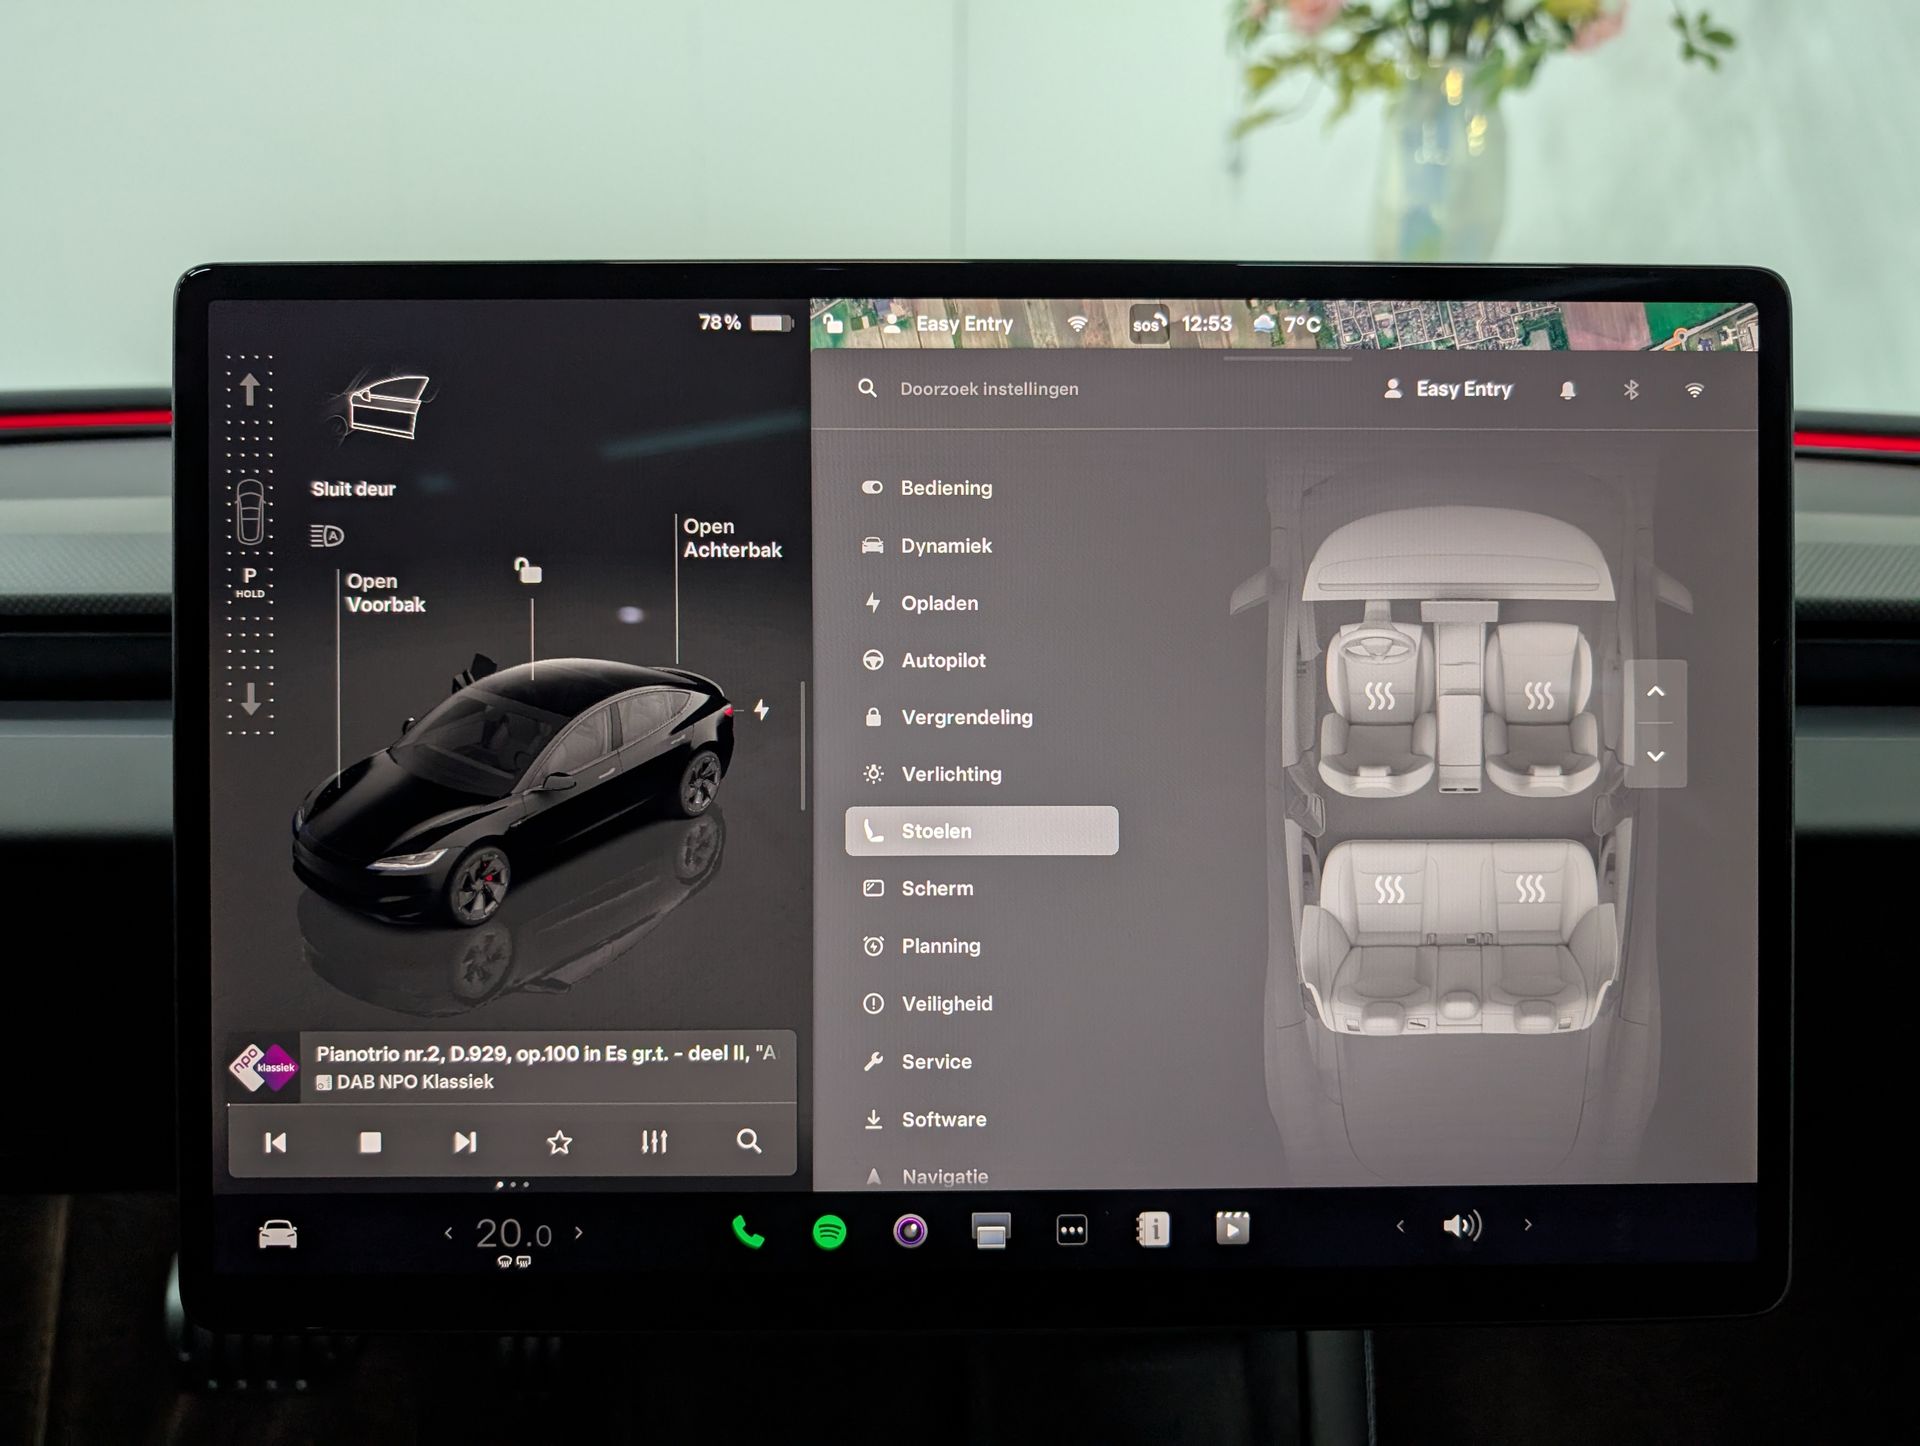Screen dimensions: 1920x1446
Task: Open the phone app
Action: pos(748,1231)
